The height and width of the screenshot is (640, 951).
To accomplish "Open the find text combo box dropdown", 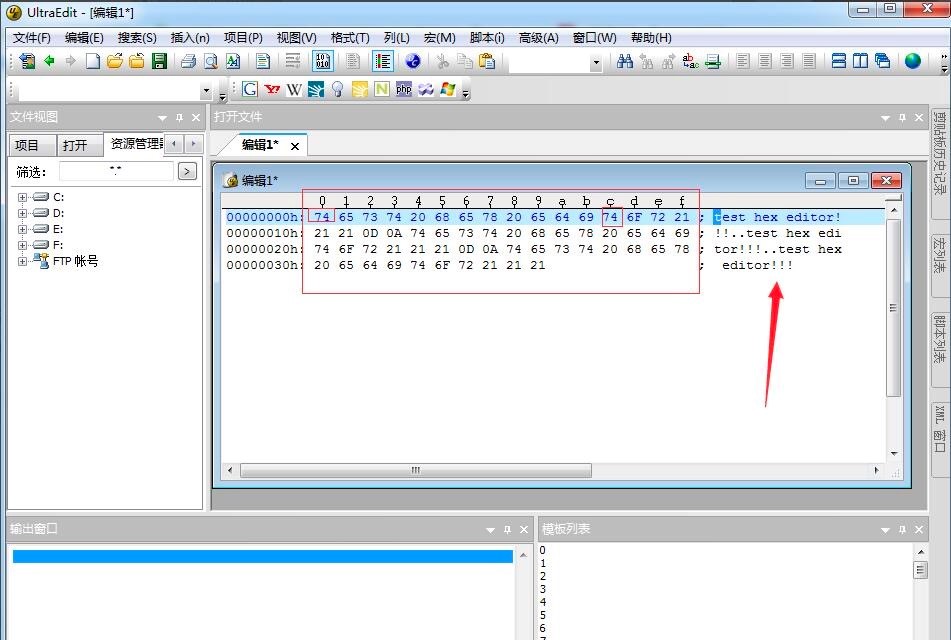I will point(596,62).
